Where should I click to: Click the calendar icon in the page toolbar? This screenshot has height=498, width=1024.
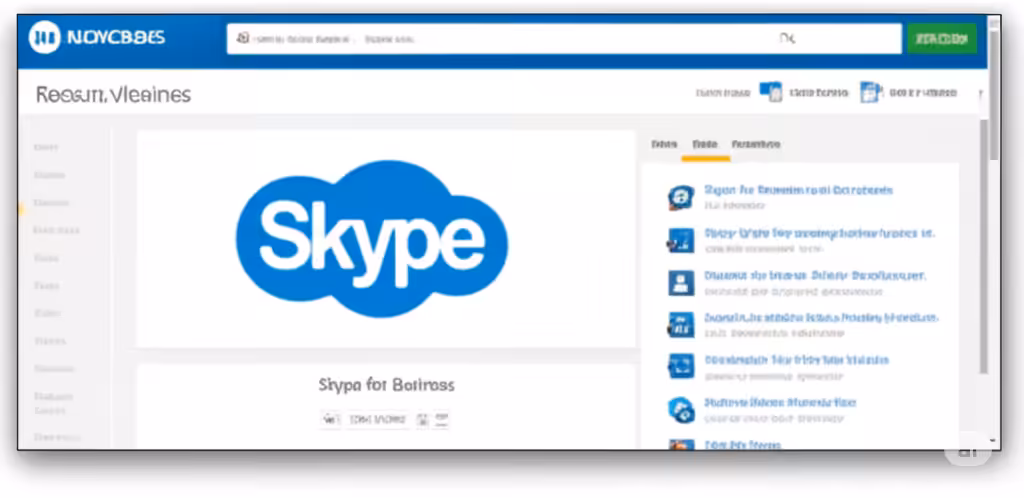[x=871, y=93]
